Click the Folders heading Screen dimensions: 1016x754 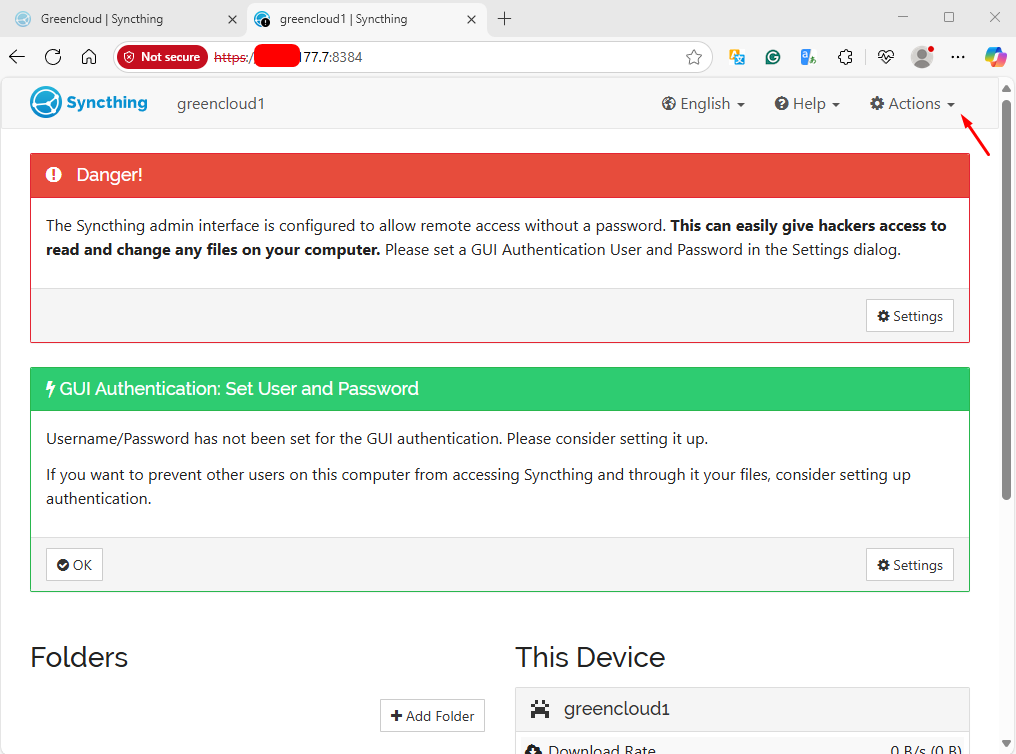[x=79, y=657]
